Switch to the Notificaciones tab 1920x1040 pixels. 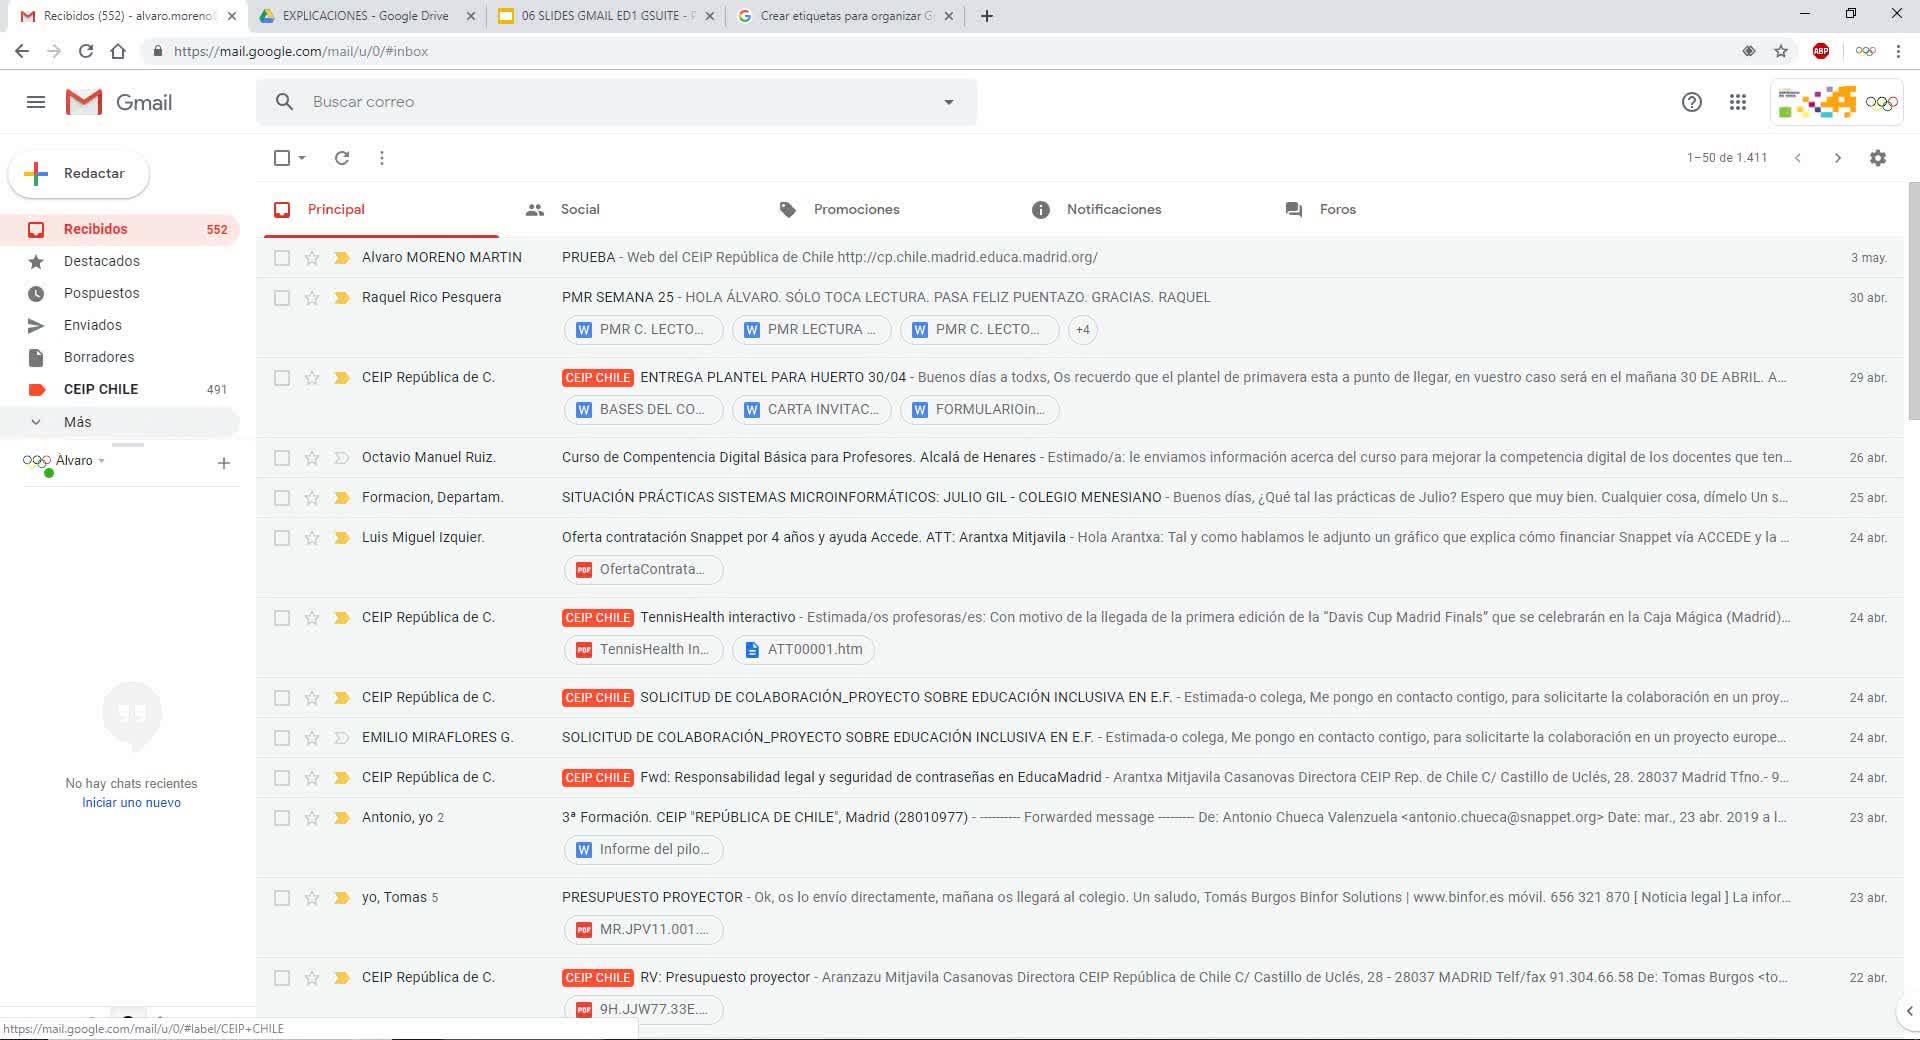[x=1098, y=210]
